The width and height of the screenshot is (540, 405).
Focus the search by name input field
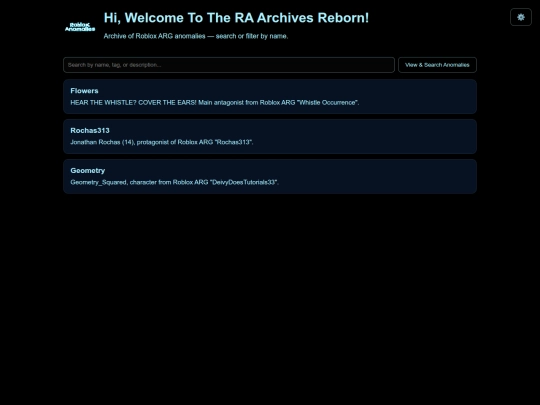229,65
